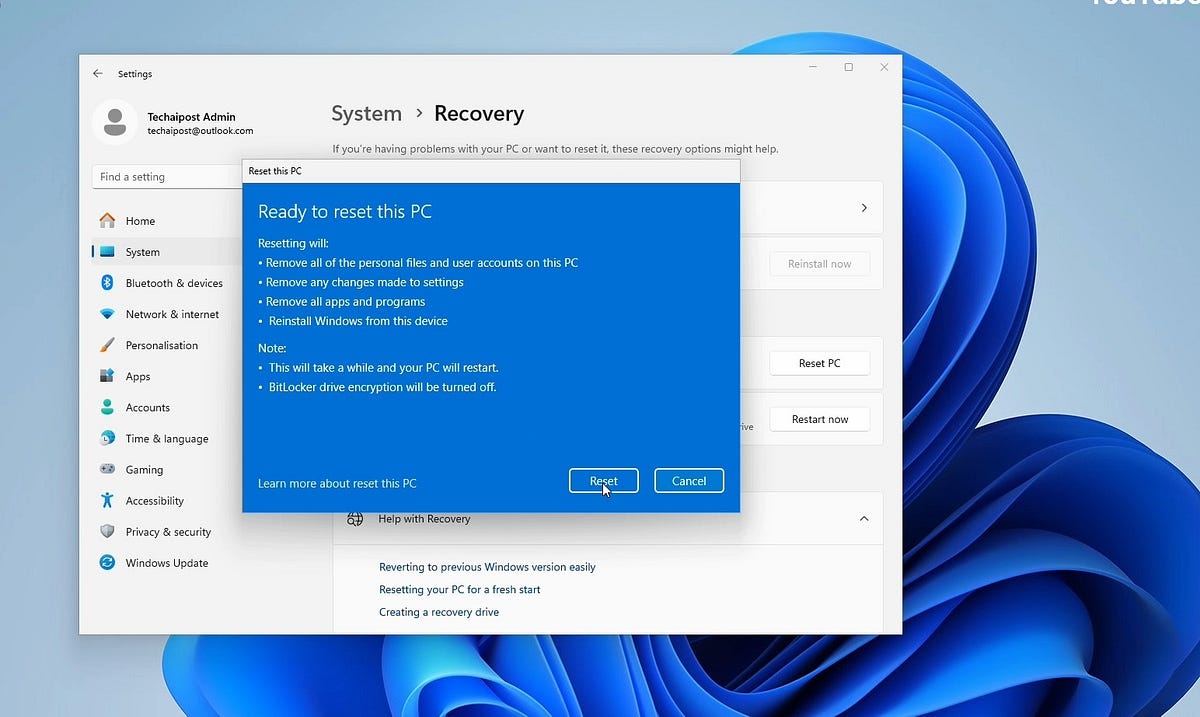
Task: Click the Home icon in sidebar
Action: click(x=107, y=221)
